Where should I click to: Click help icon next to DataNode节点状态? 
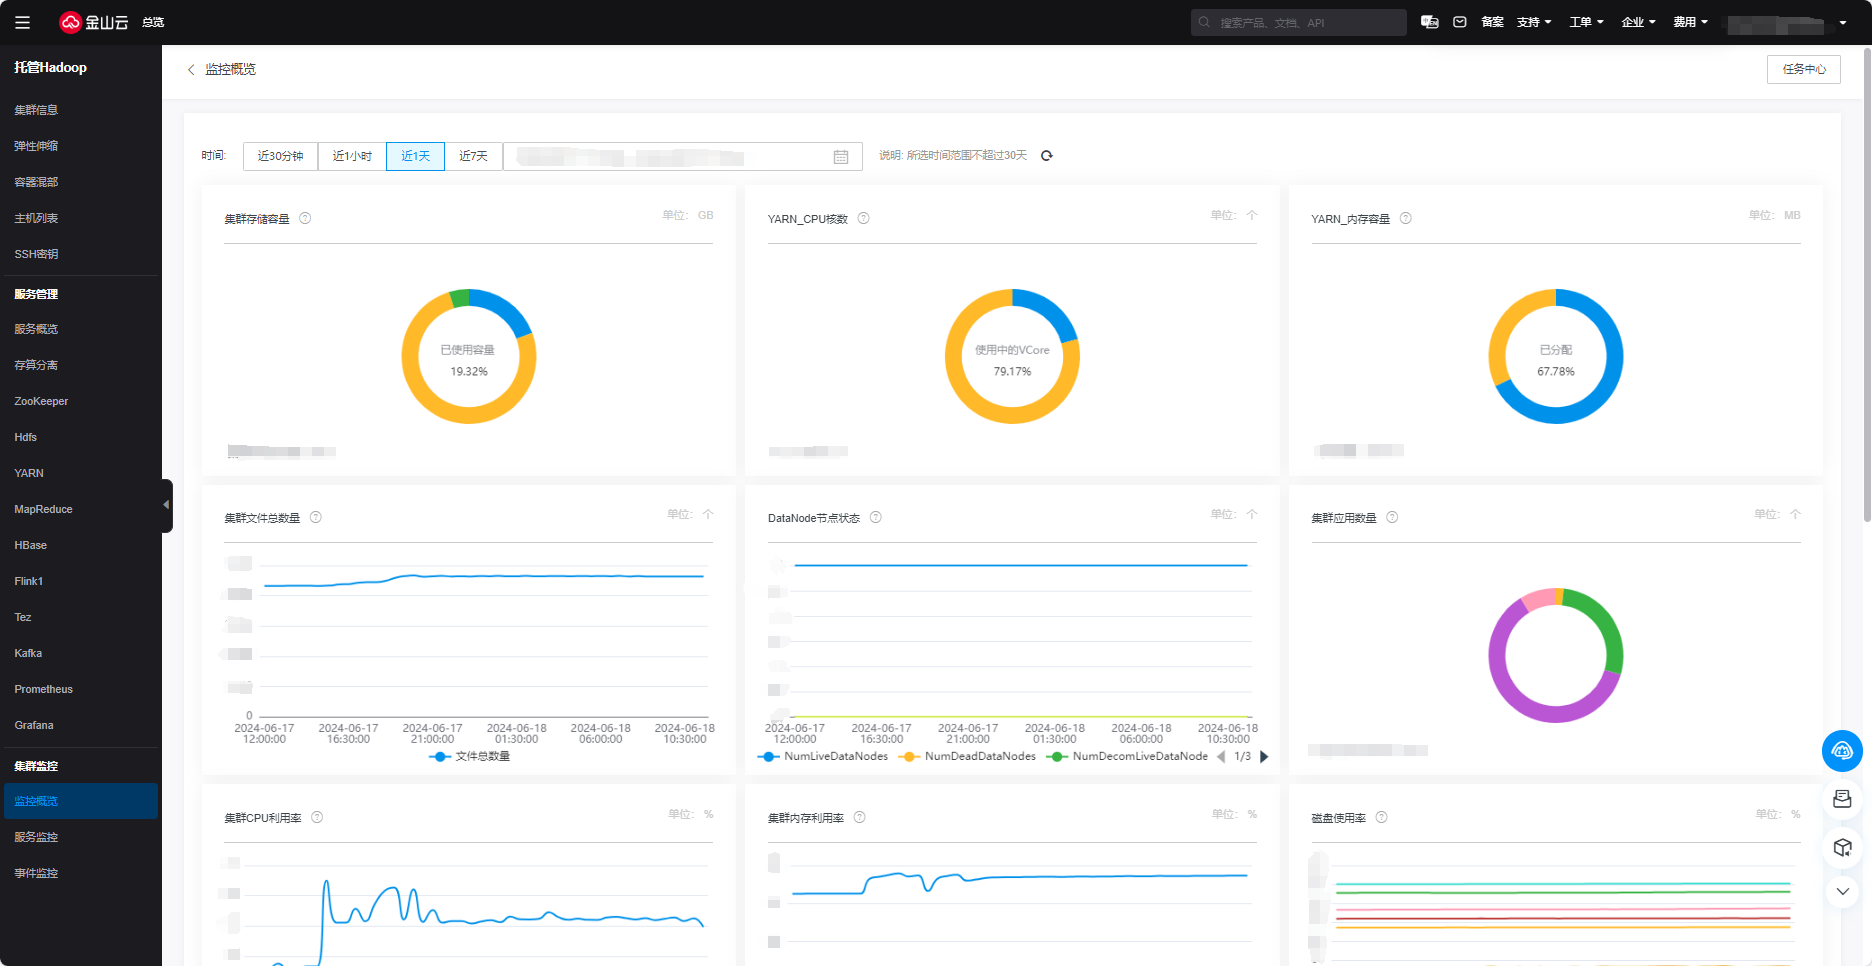(x=875, y=517)
